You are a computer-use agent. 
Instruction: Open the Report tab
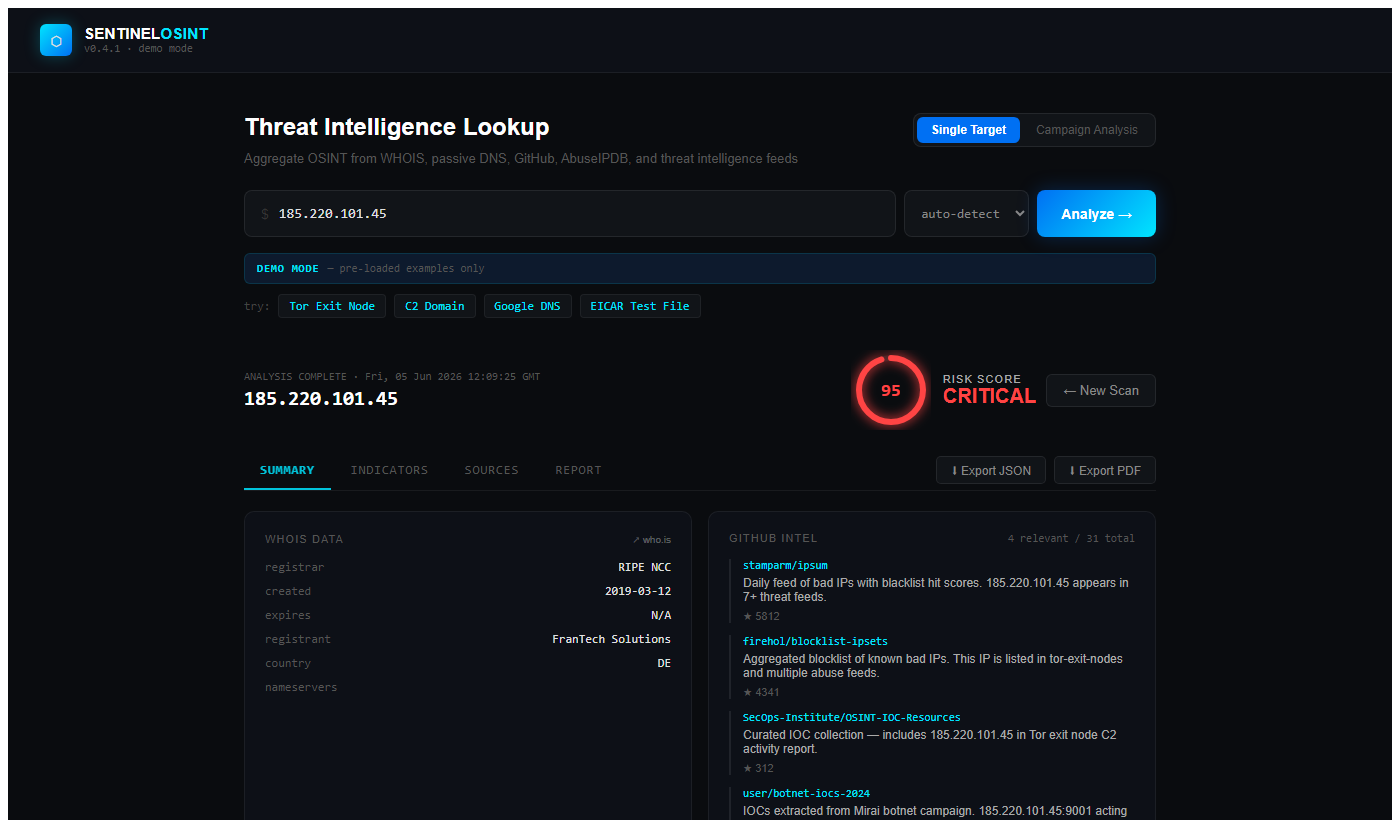578,470
